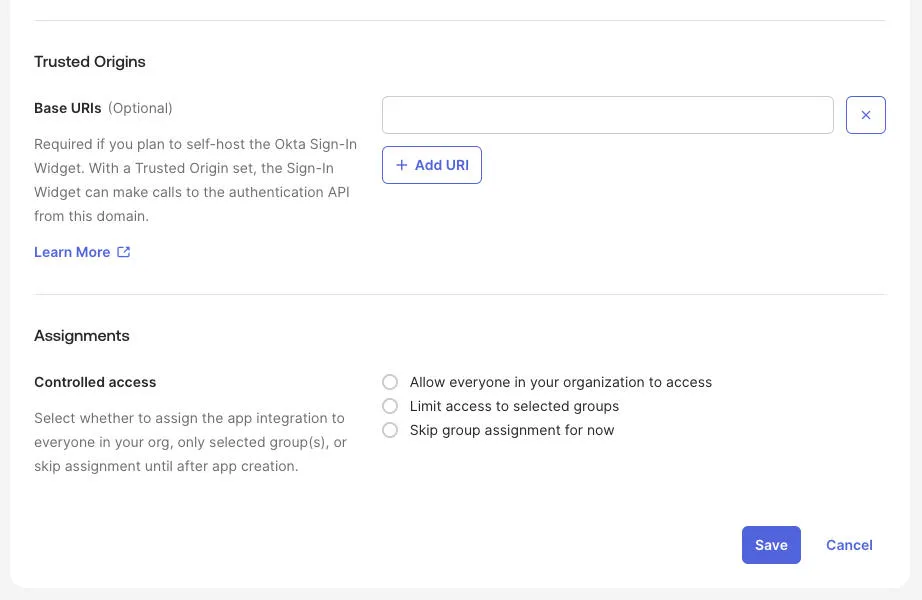Pick the Skip group assignment for now radio
The width and height of the screenshot is (922, 600).
click(390, 431)
